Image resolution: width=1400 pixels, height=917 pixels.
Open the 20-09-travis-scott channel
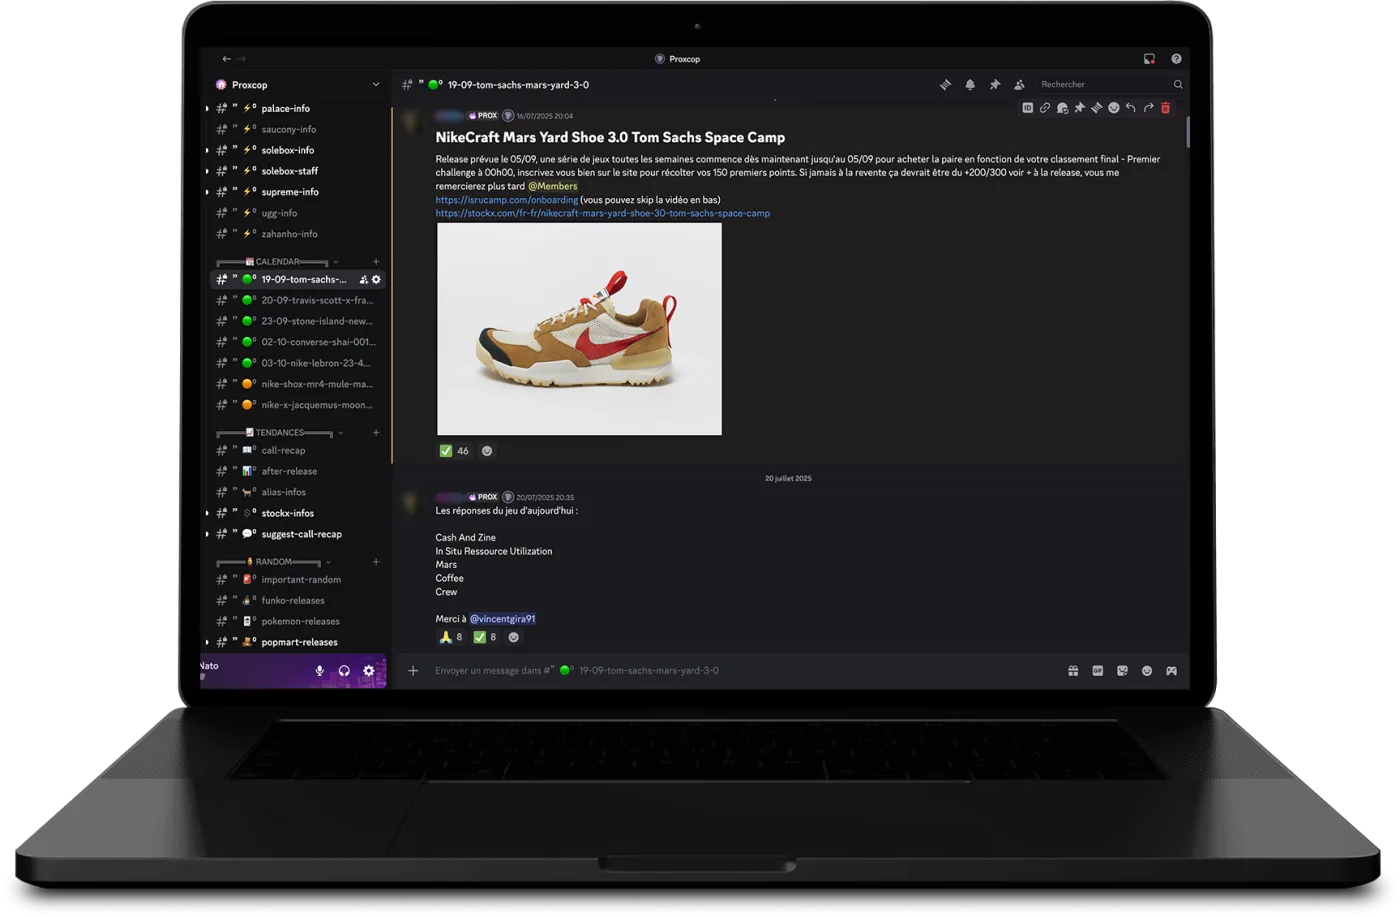[x=298, y=300]
